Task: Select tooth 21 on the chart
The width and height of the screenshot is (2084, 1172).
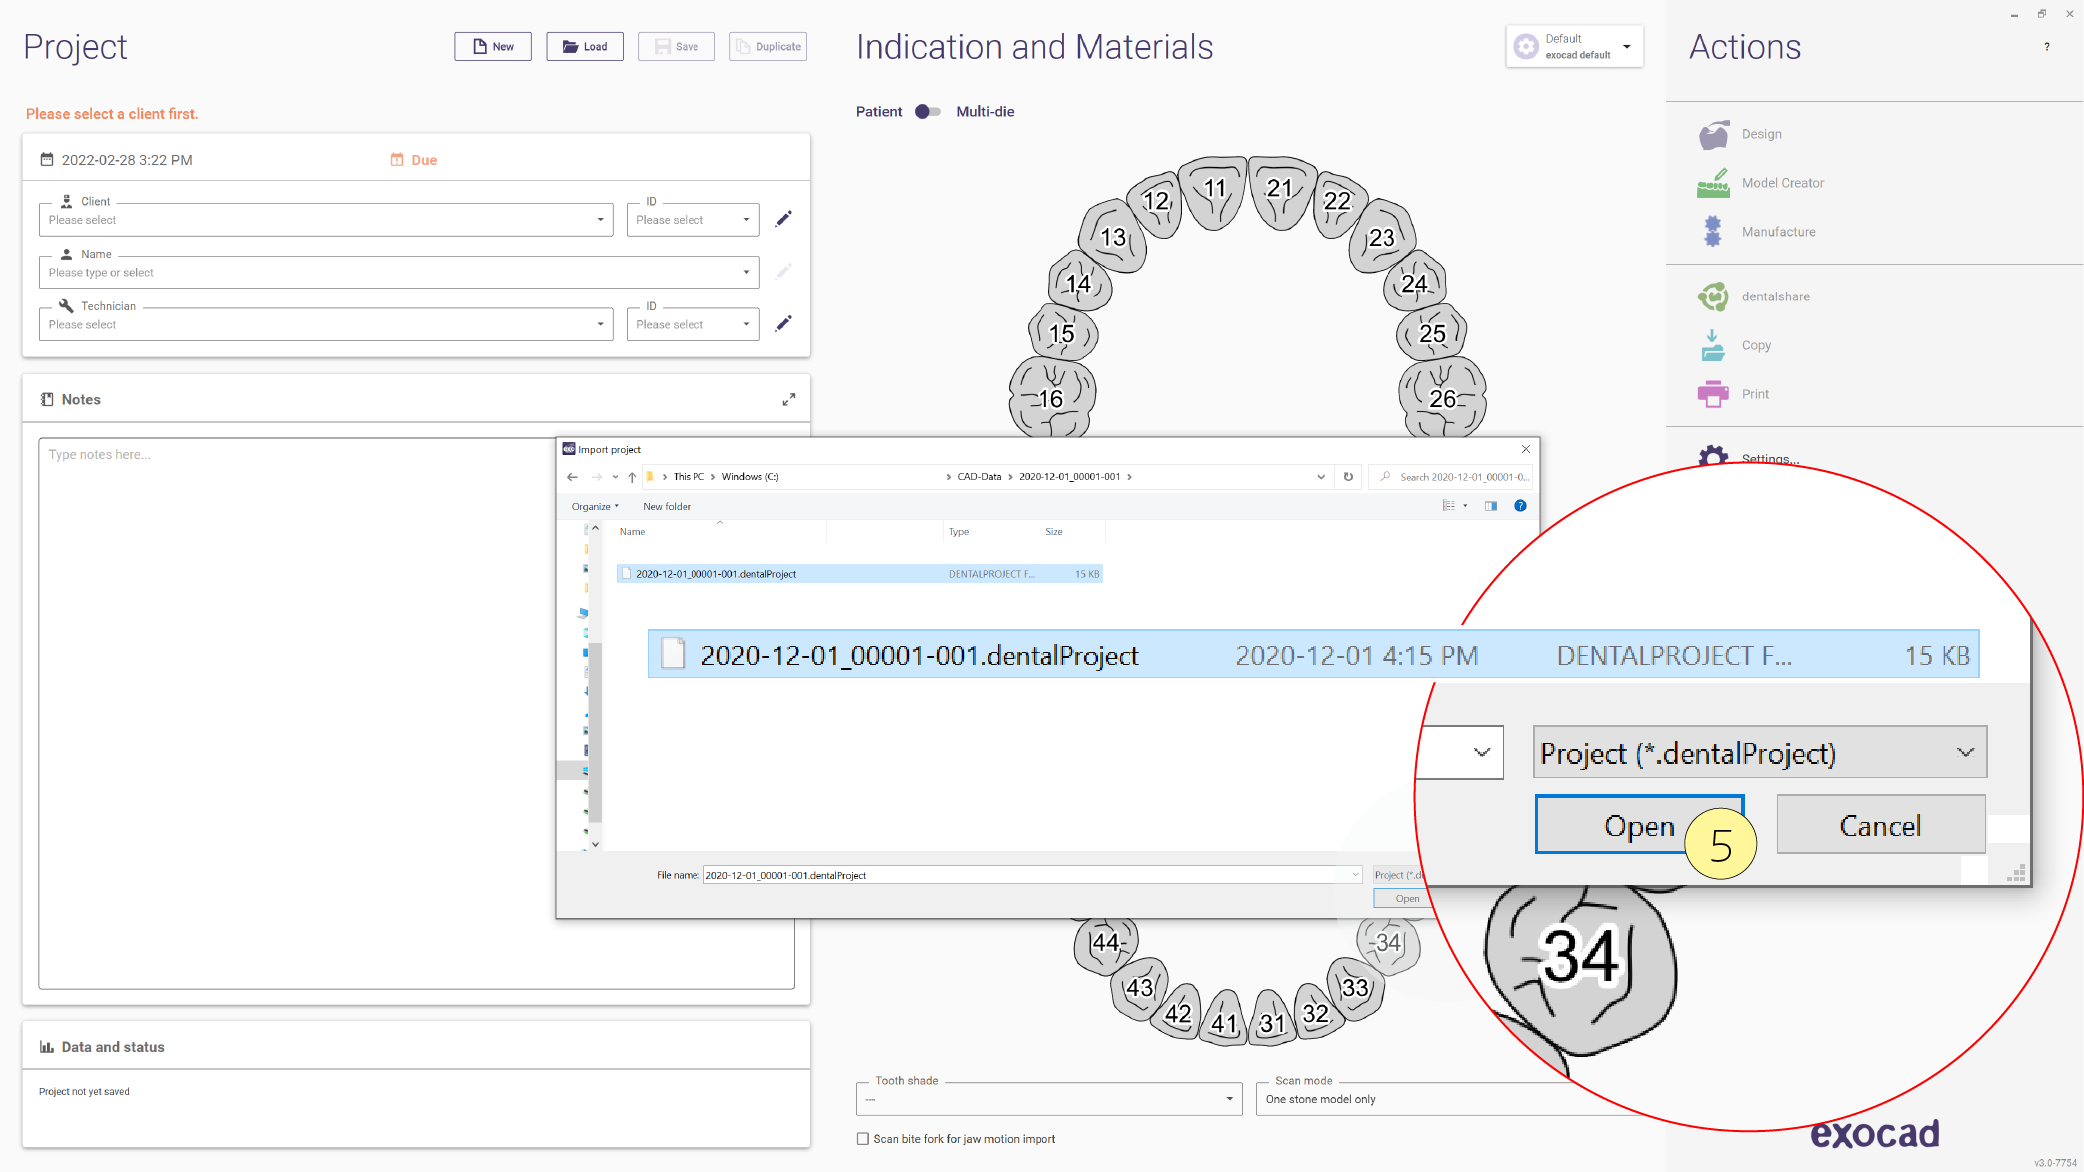Action: tap(1280, 190)
